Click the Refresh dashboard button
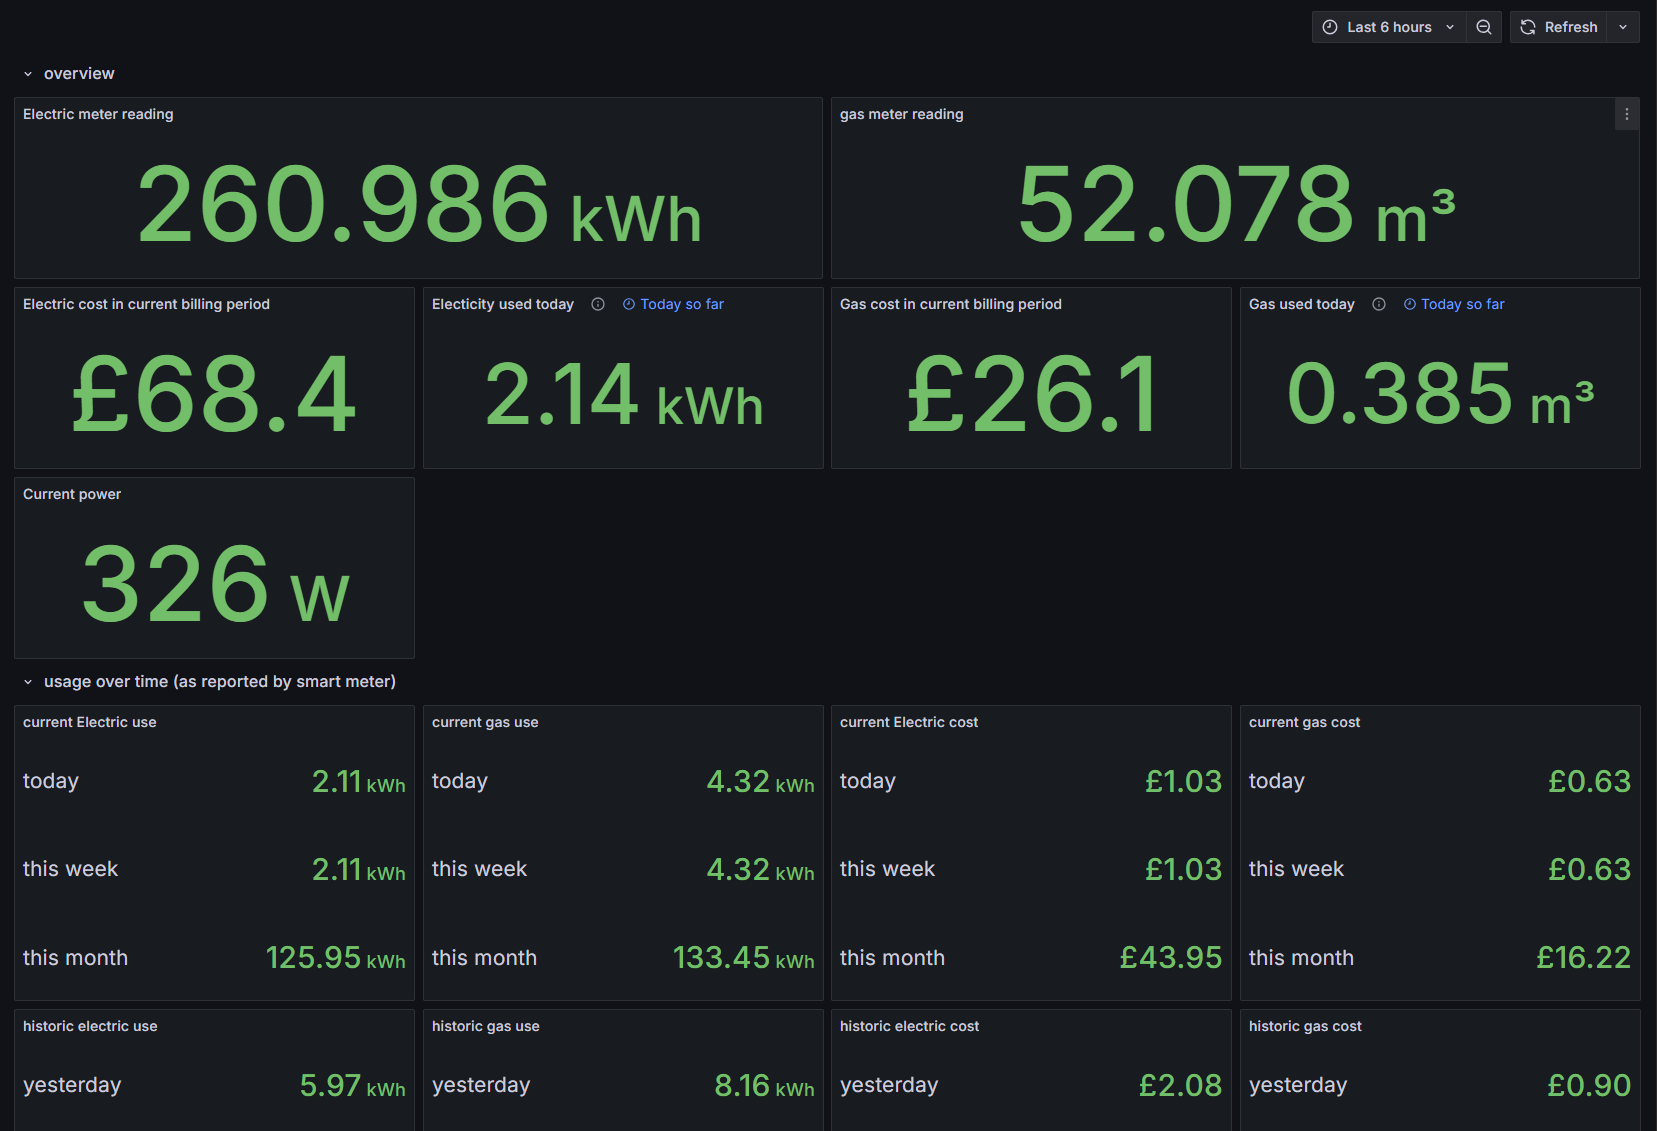 [x=1558, y=27]
